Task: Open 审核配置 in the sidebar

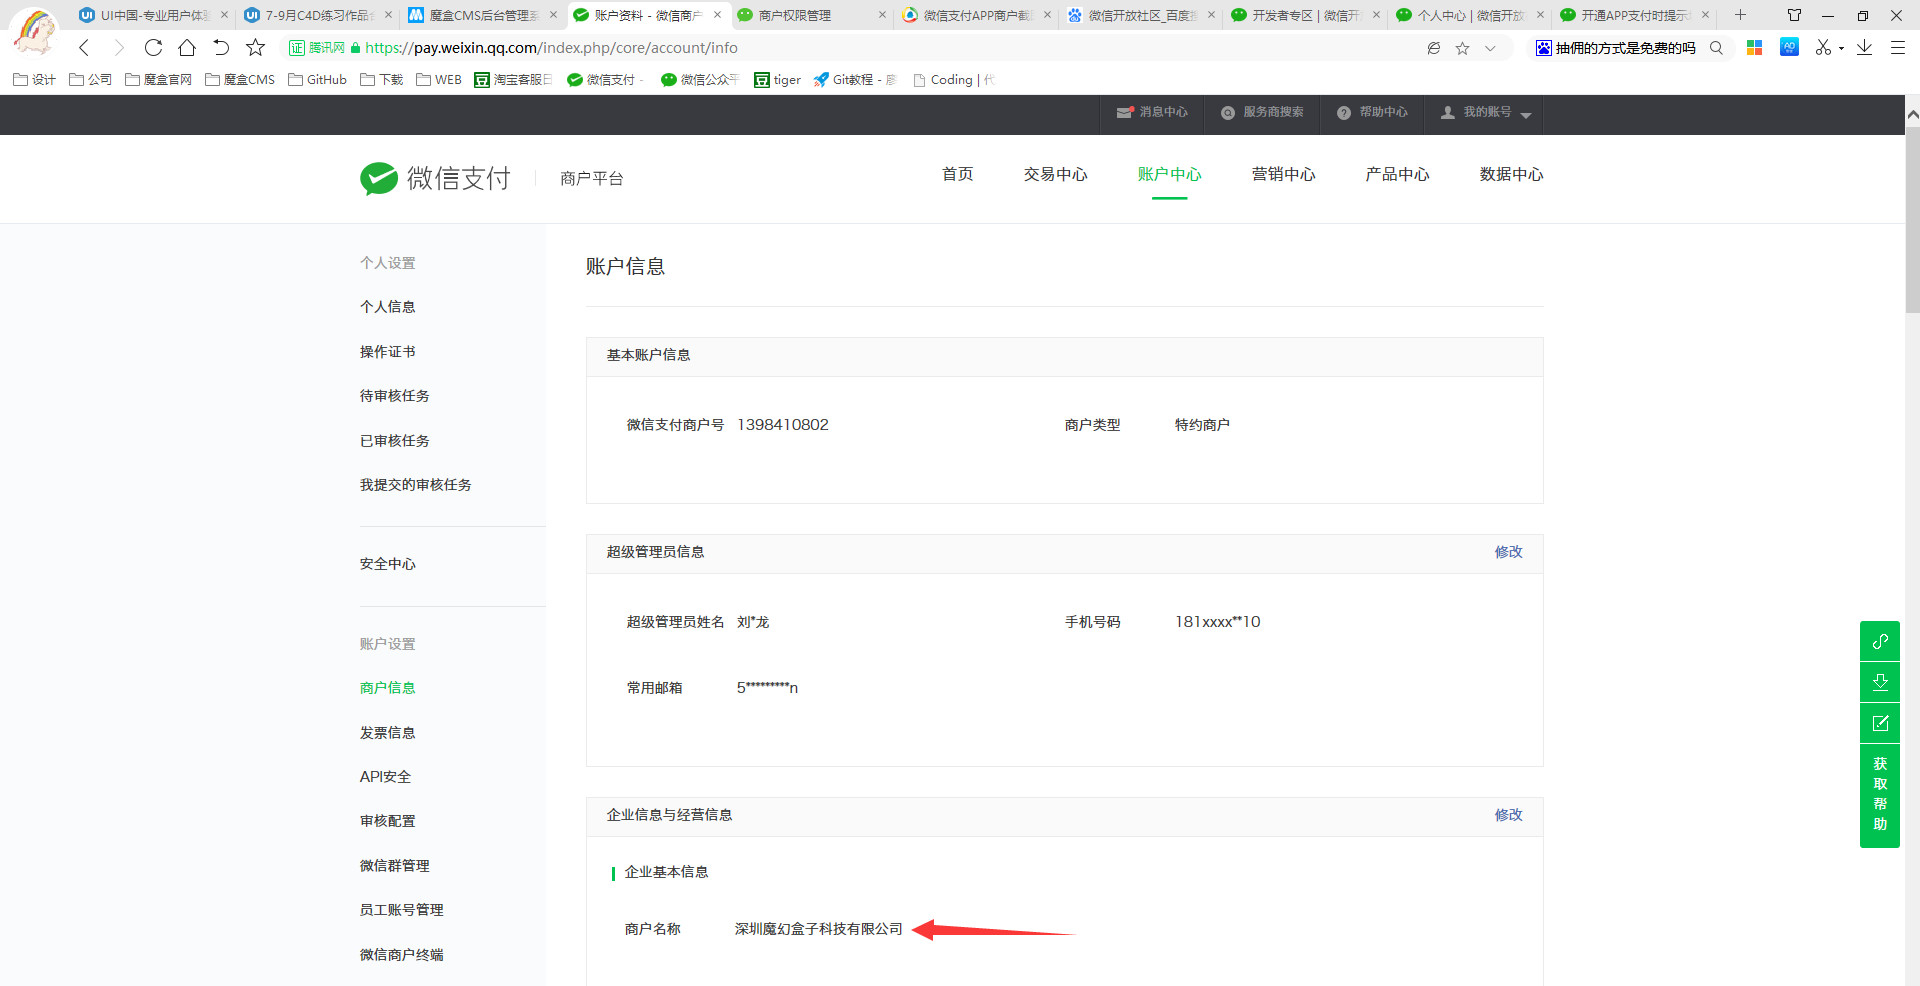Action: 388,821
